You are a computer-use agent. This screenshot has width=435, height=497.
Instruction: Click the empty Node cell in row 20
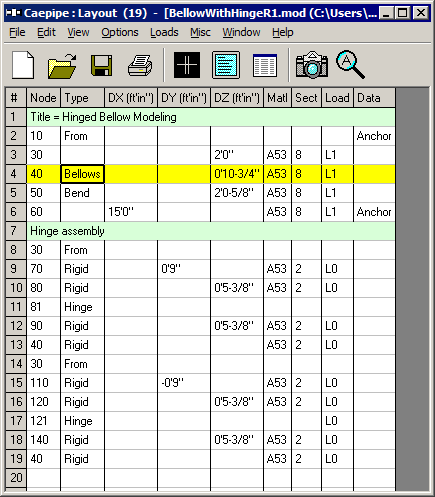click(x=44, y=478)
